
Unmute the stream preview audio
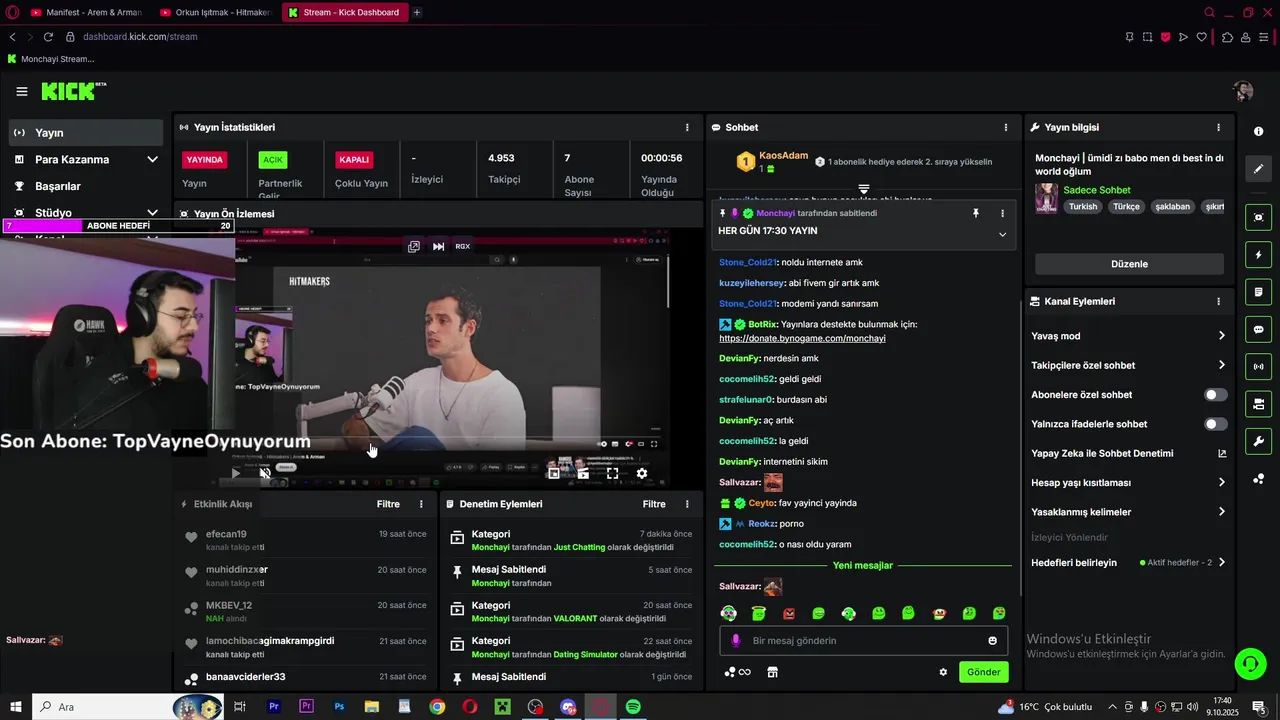point(265,473)
